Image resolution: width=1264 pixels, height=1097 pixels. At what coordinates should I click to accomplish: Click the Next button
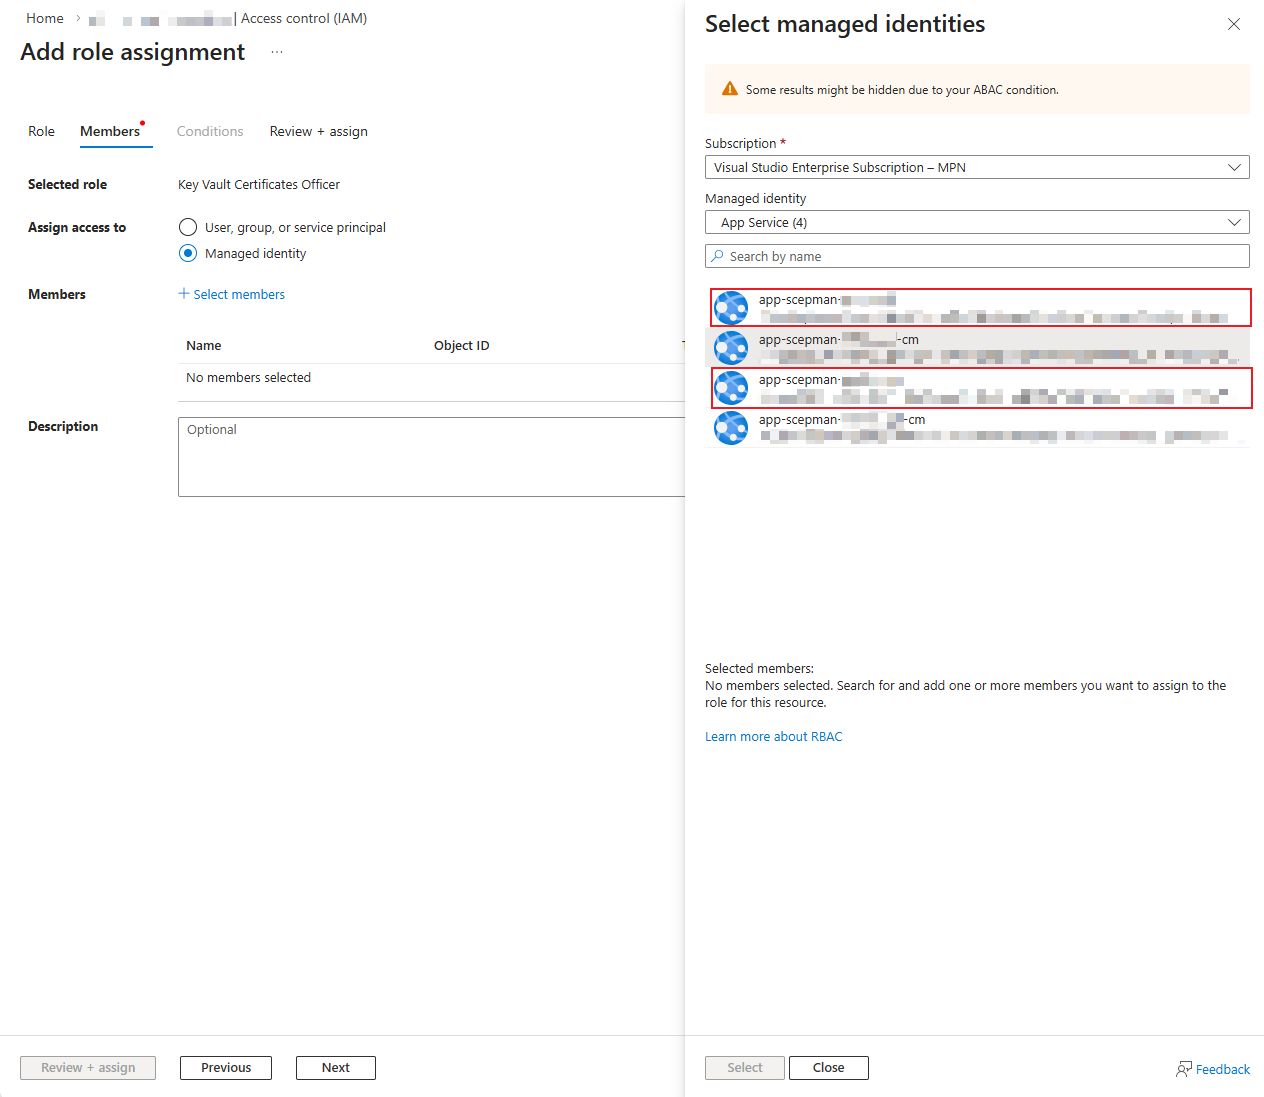click(x=335, y=1067)
